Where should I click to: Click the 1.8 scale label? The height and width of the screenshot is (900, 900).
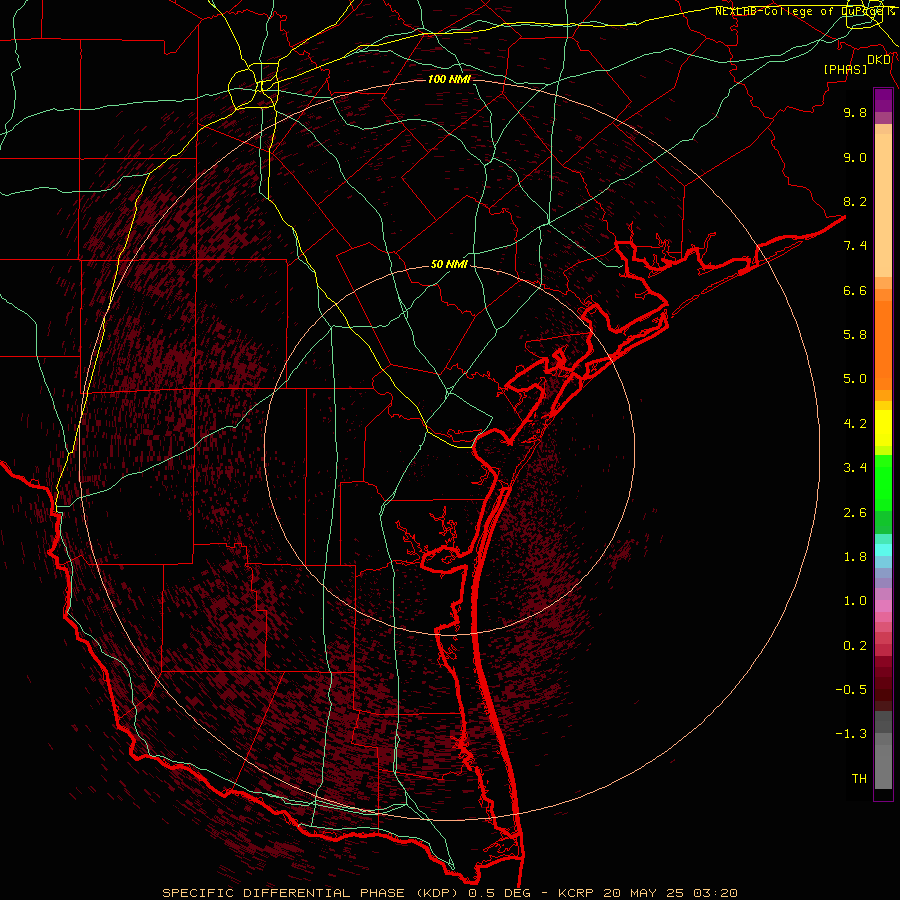pos(855,557)
